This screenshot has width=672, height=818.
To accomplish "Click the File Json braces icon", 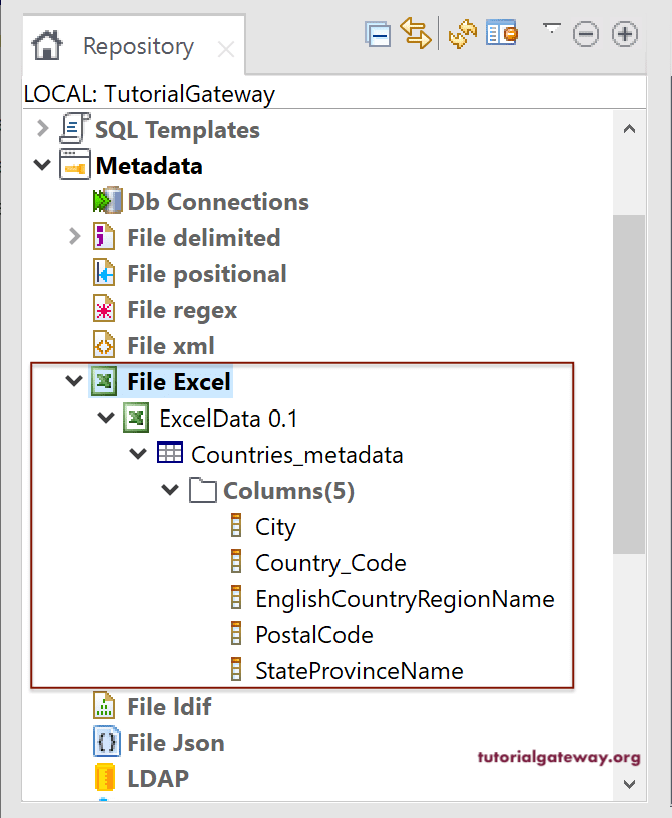I will pos(106,742).
